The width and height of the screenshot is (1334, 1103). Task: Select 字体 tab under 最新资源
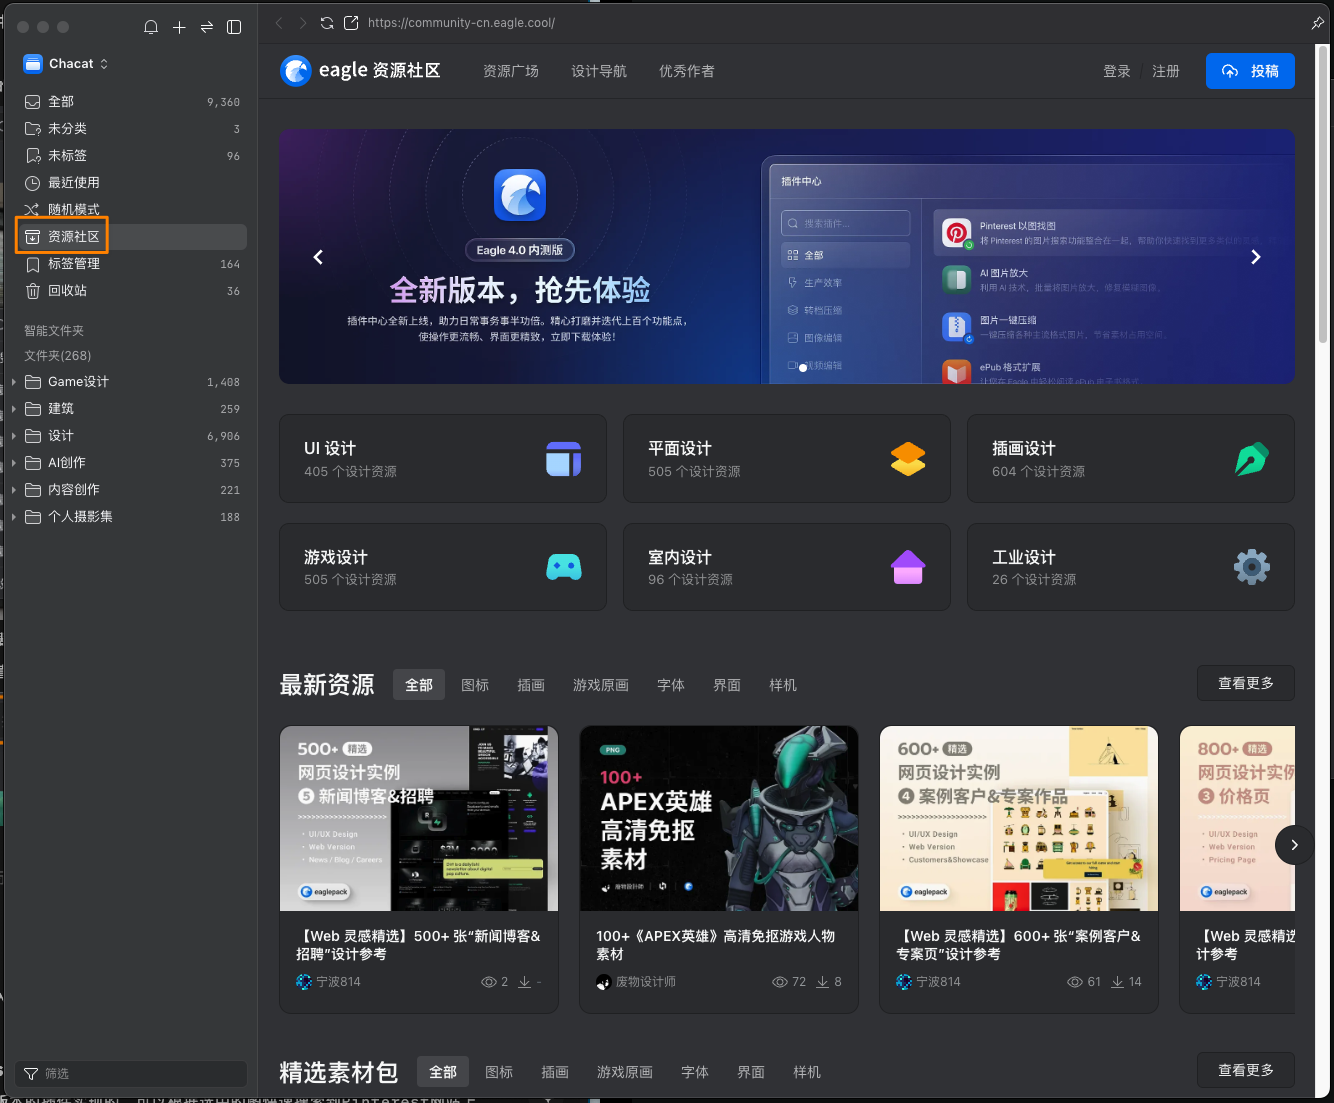coord(671,685)
